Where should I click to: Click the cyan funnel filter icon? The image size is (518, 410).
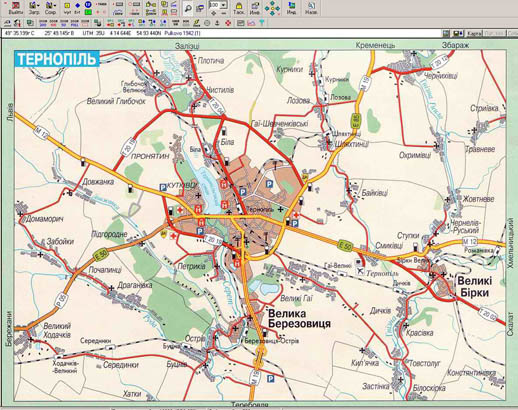click(x=262, y=23)
